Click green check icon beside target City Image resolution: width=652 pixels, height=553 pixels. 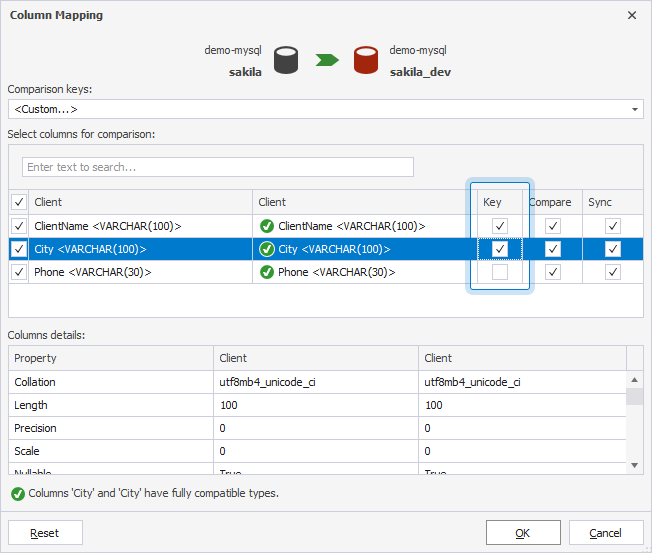[267, 249]
